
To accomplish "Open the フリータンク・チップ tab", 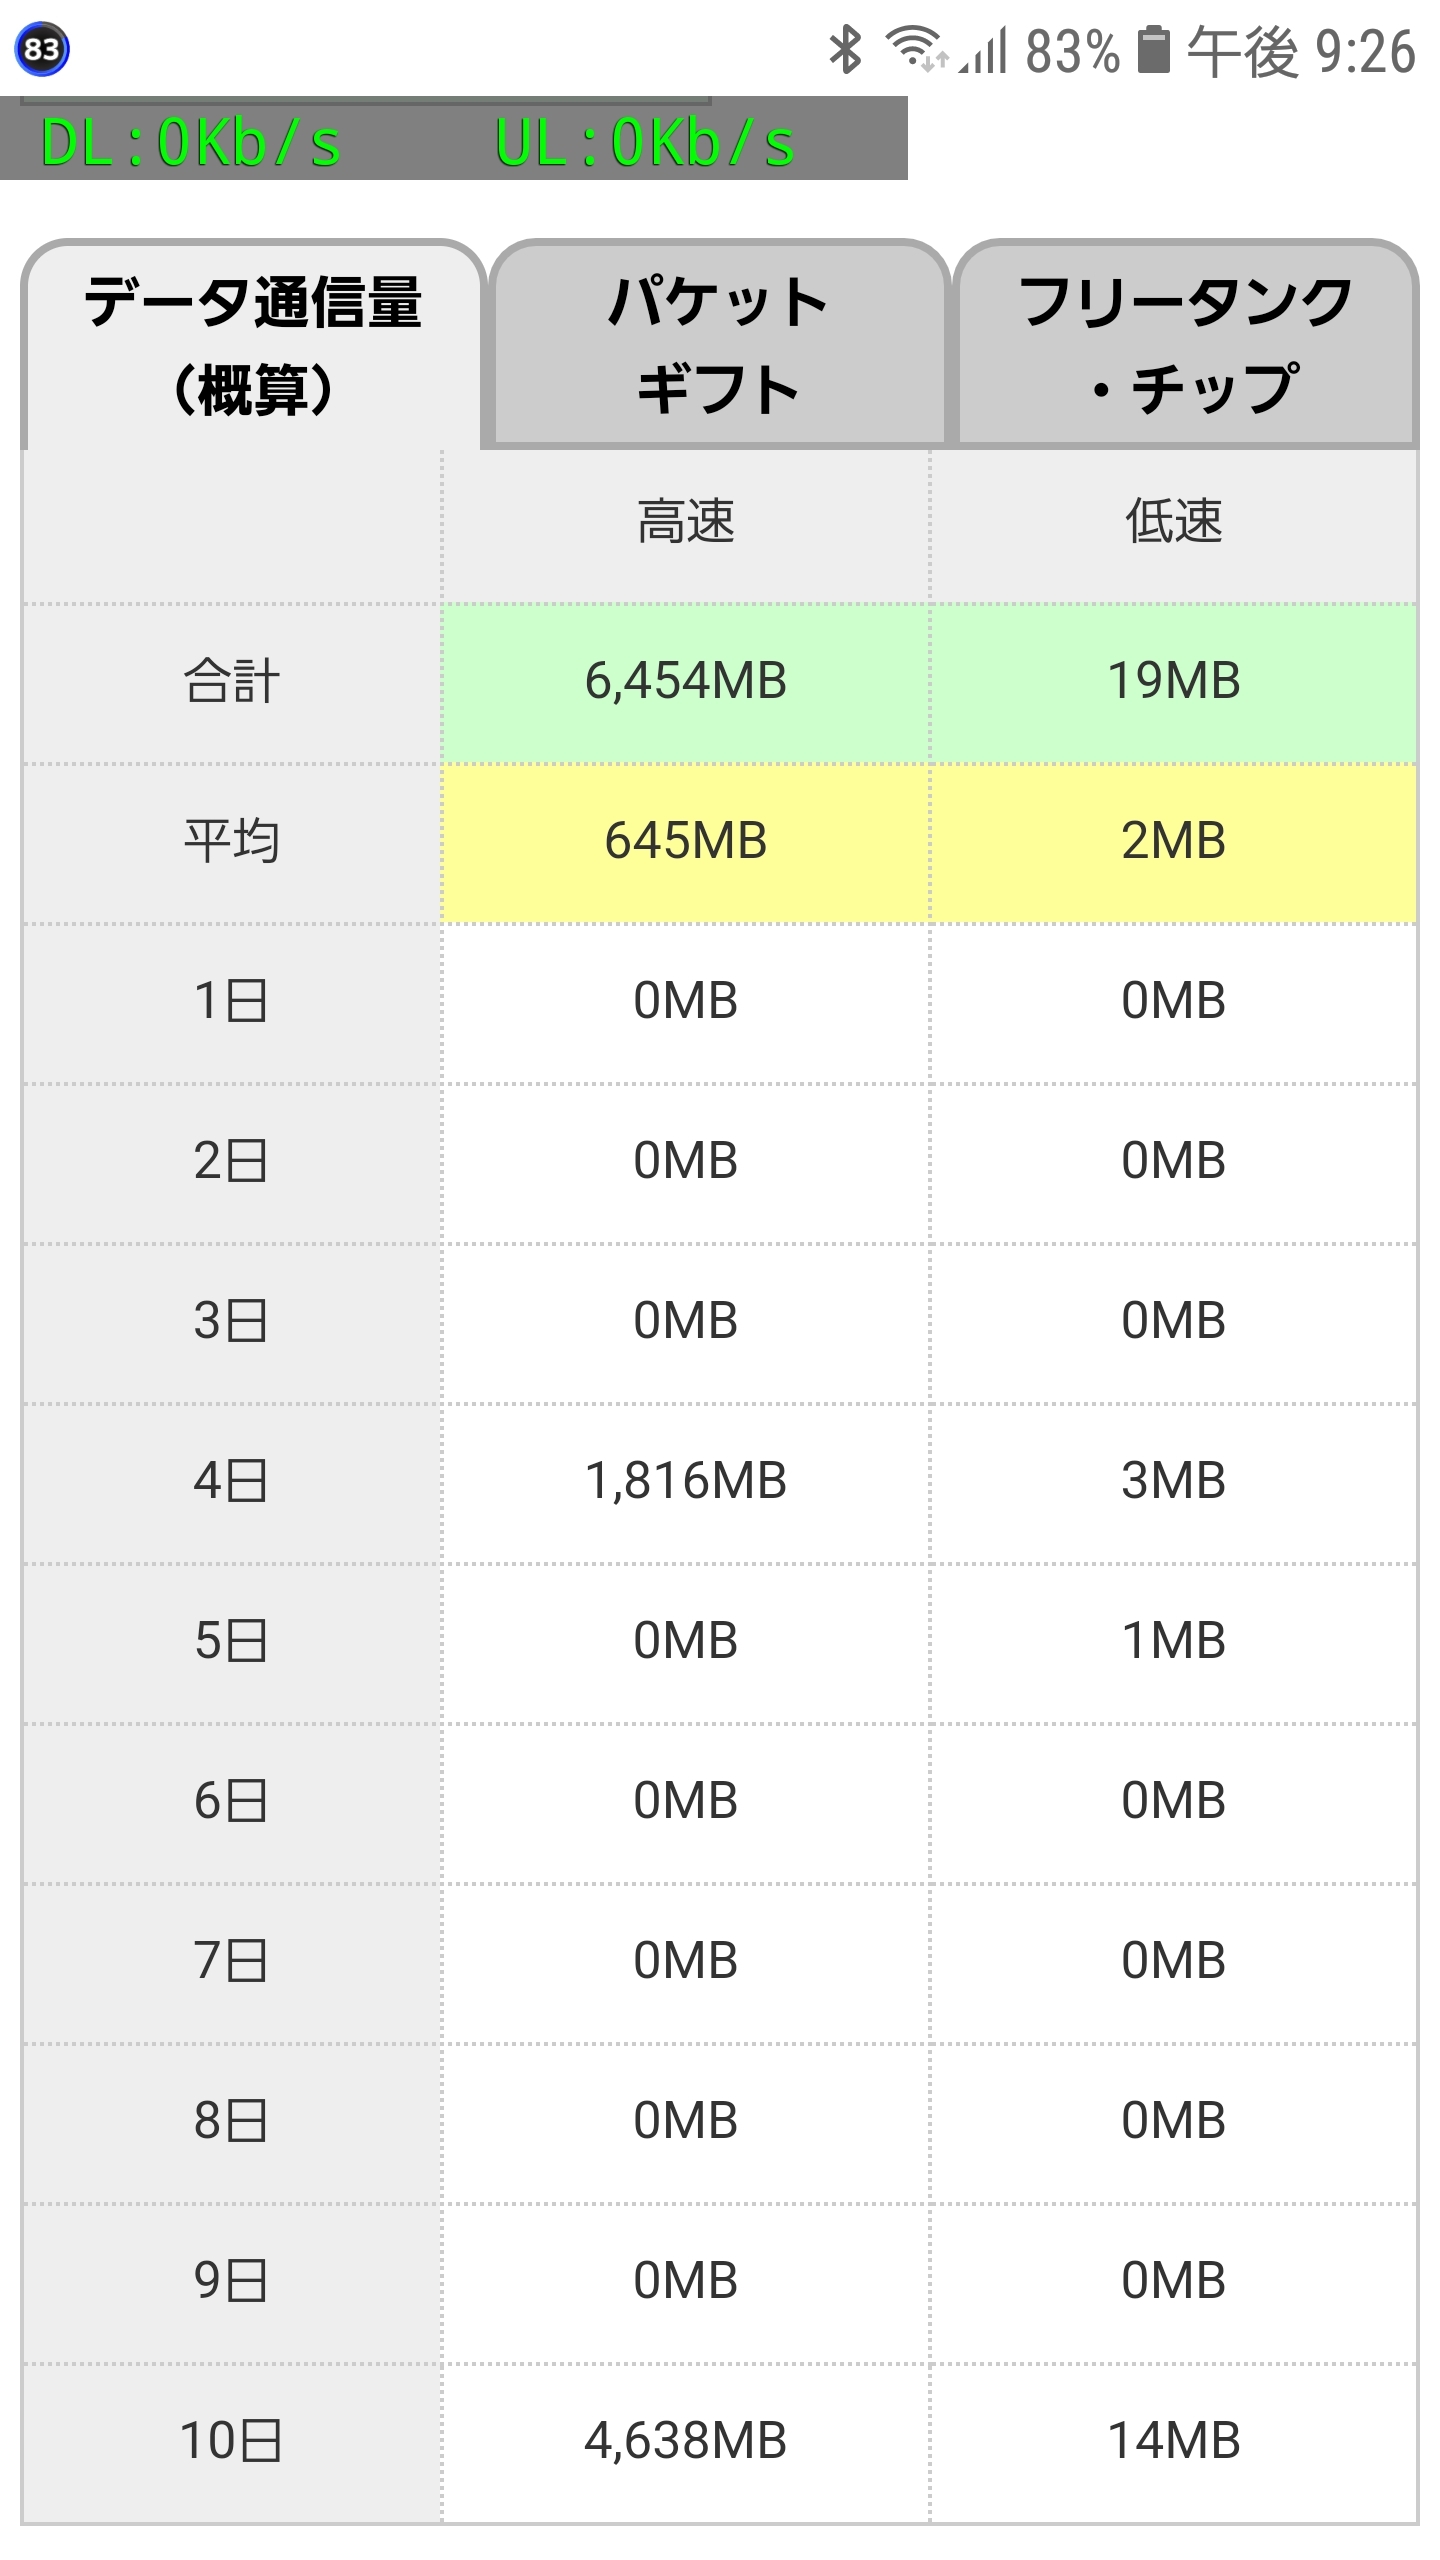I will point(1186,345).
